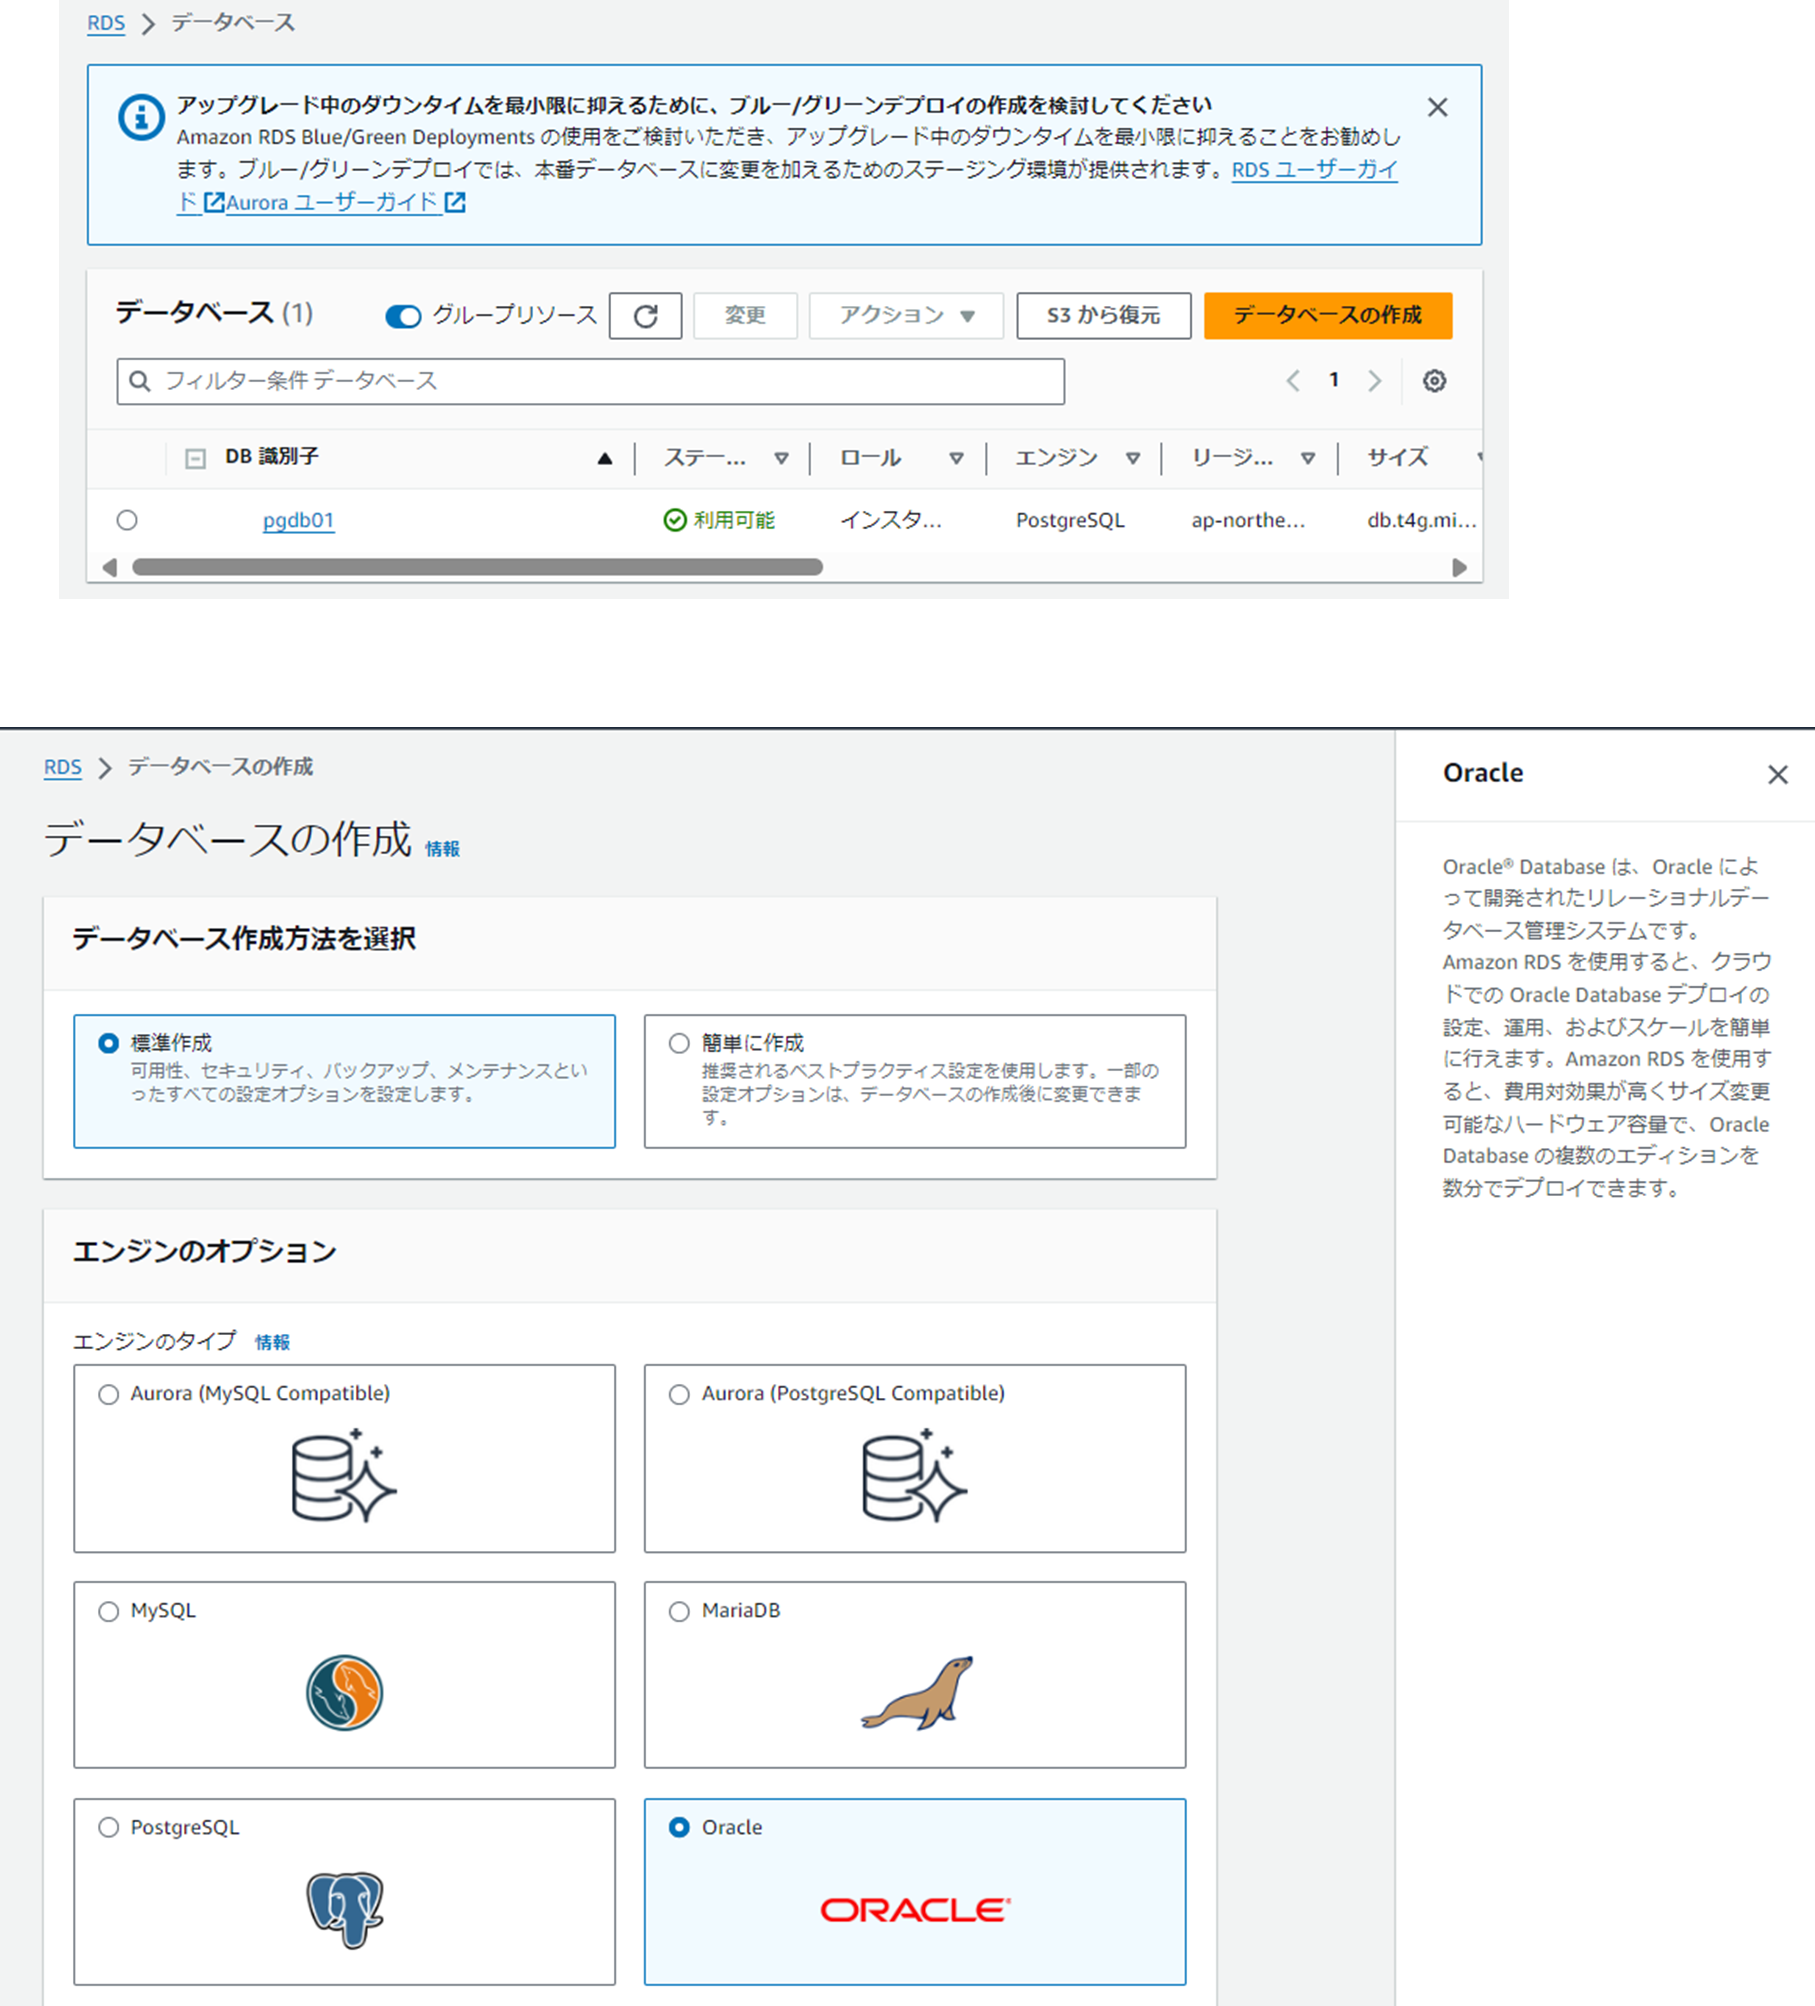Click the MariaDB seal logo
The image size is (1815, 2006).
917,1692
